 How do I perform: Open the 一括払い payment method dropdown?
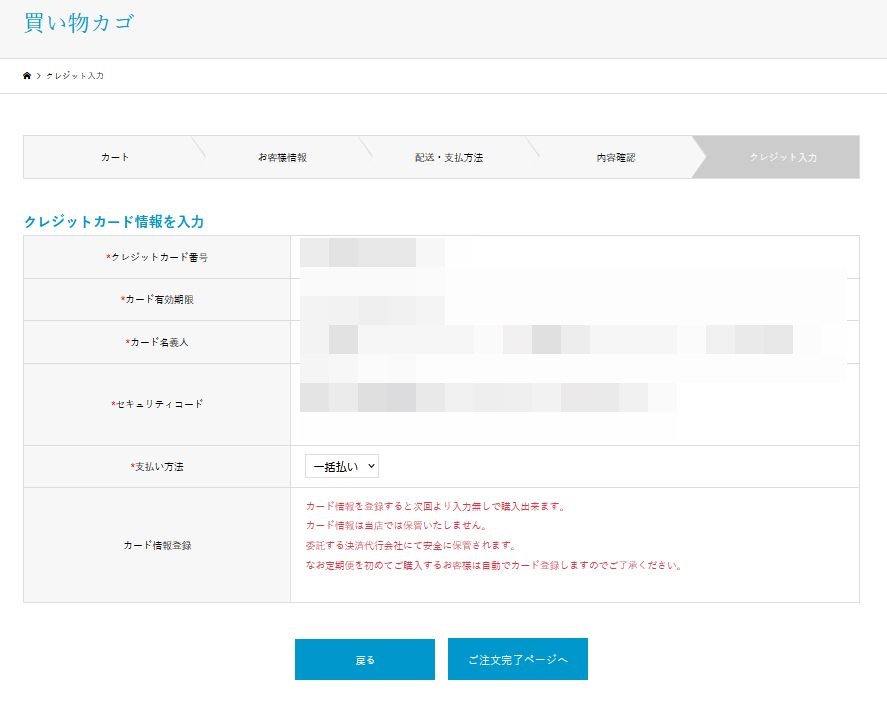pos(342,466)
